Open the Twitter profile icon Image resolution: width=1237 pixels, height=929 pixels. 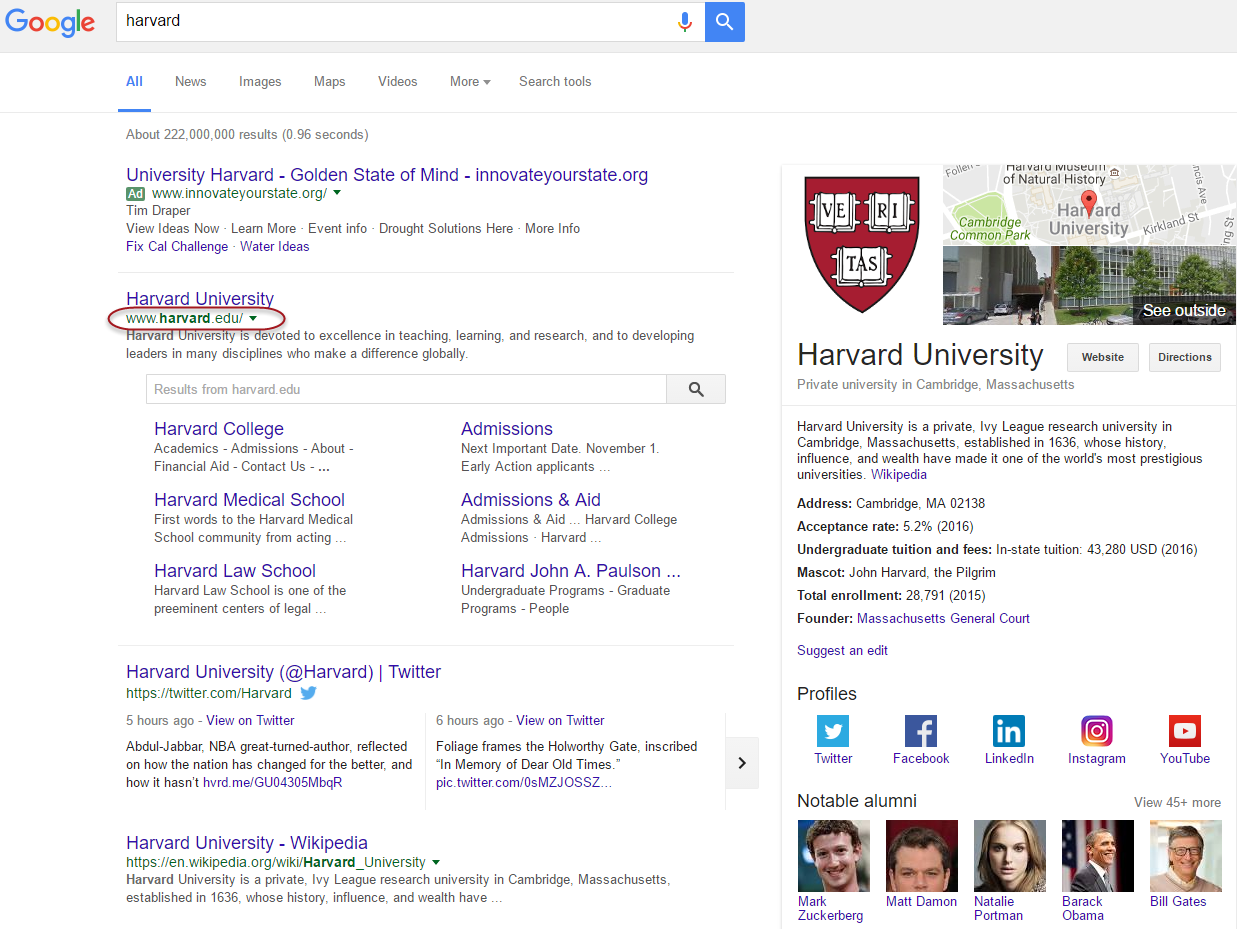point(832,731)
